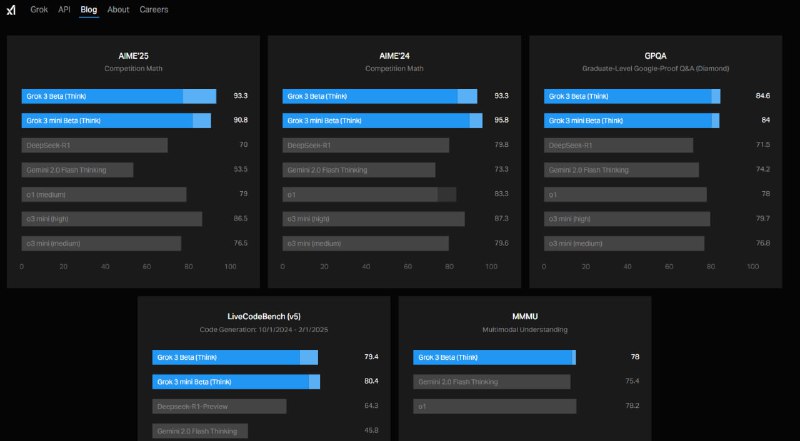Select Grok 3 mini Beta bar in AIME'25
Image resolution: width=800 pixels, height=441 pixels.
coord(116,121)
